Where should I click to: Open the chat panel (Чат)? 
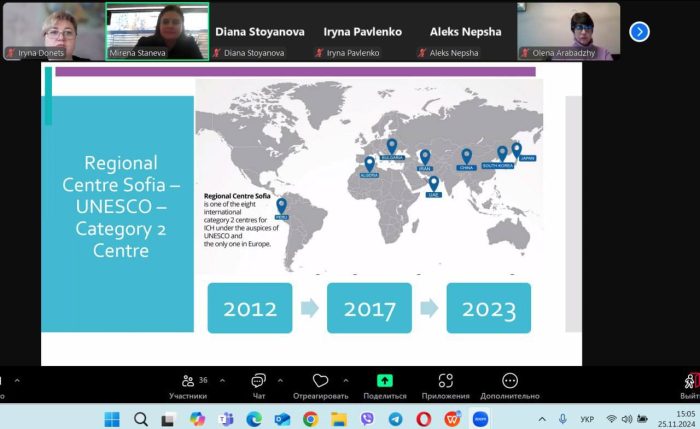(258, 386)
